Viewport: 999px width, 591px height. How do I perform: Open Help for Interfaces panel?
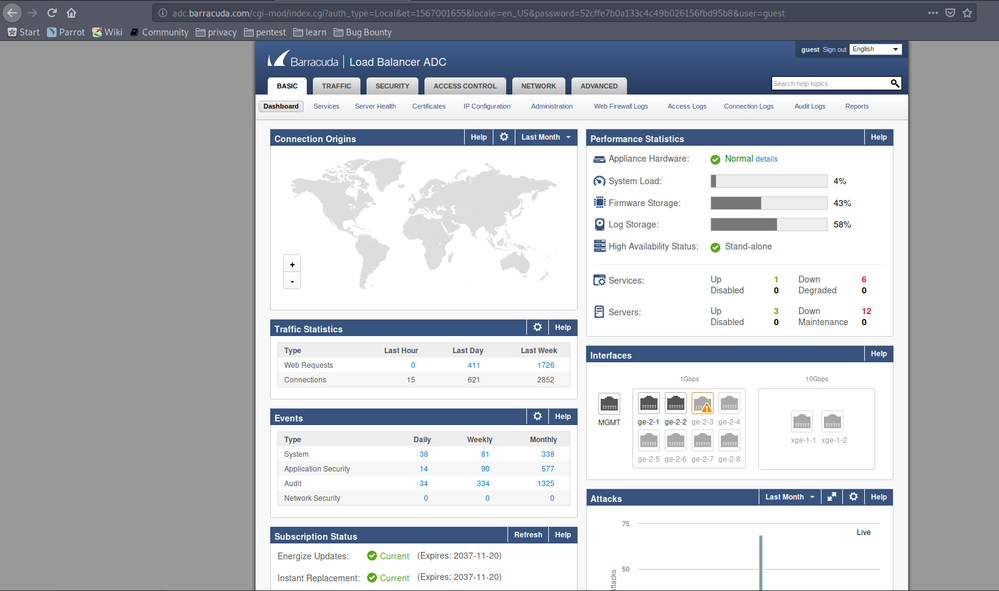tap(879, 353)
